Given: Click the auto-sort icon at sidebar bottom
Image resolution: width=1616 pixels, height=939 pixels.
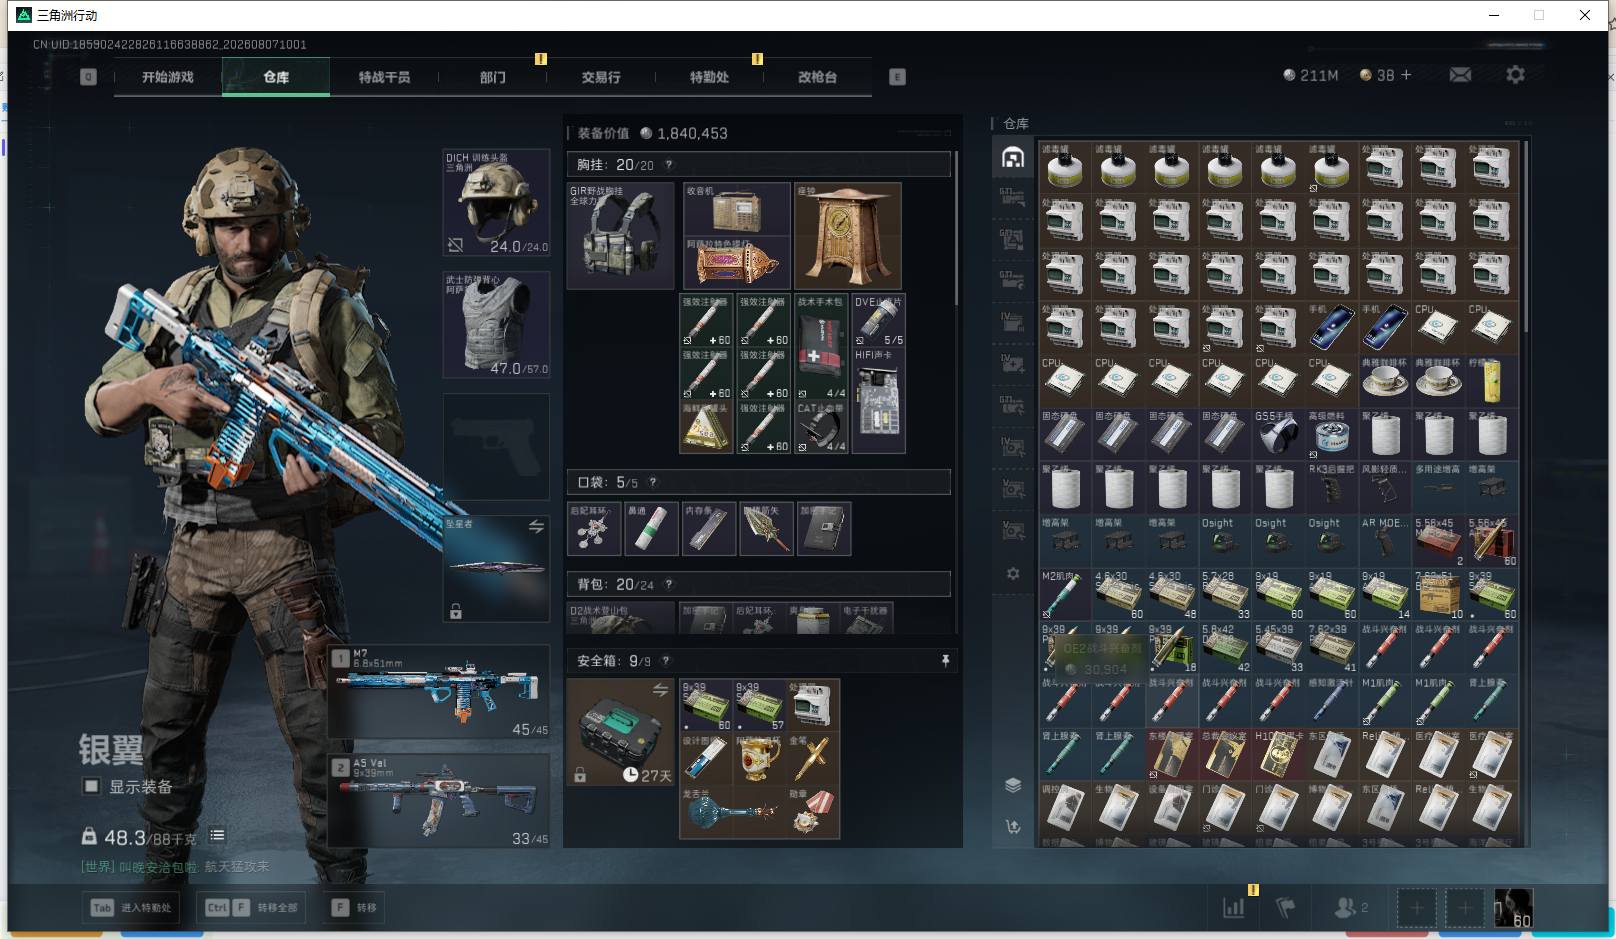Looking at the screenshot, I should (1013, 827).
